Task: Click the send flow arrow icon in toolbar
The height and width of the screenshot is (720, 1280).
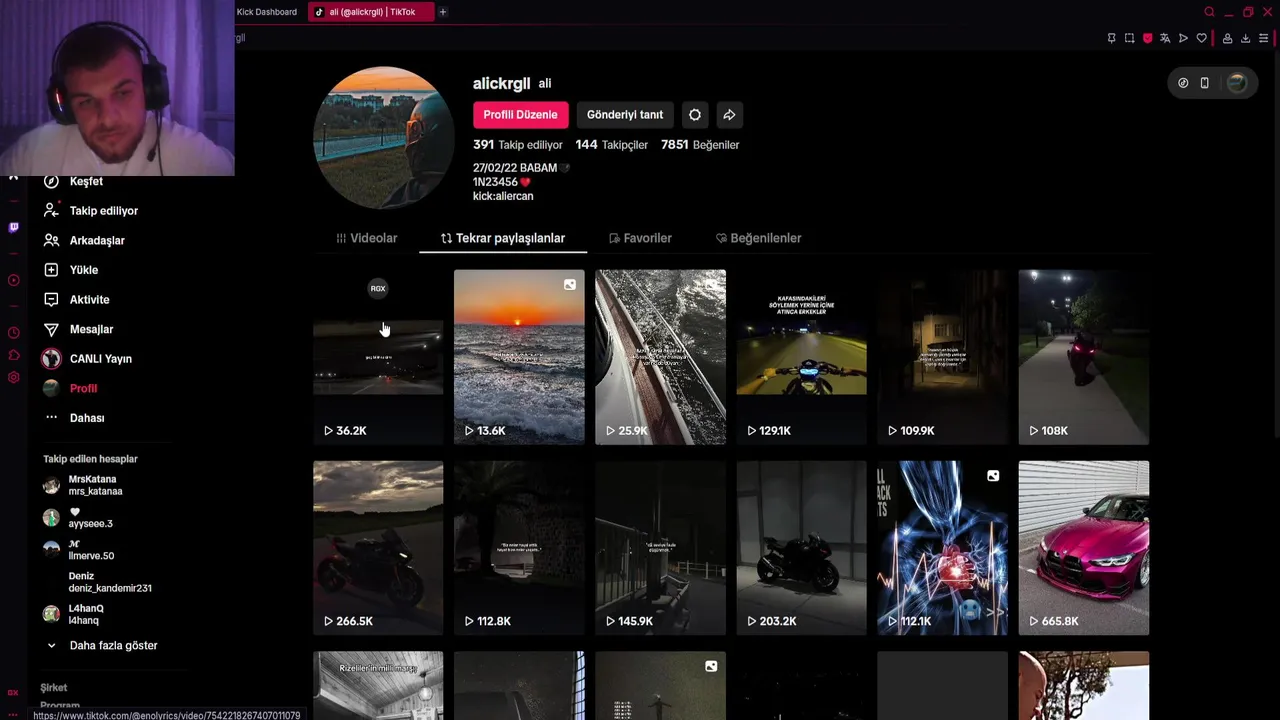Action: (1183, 38)
